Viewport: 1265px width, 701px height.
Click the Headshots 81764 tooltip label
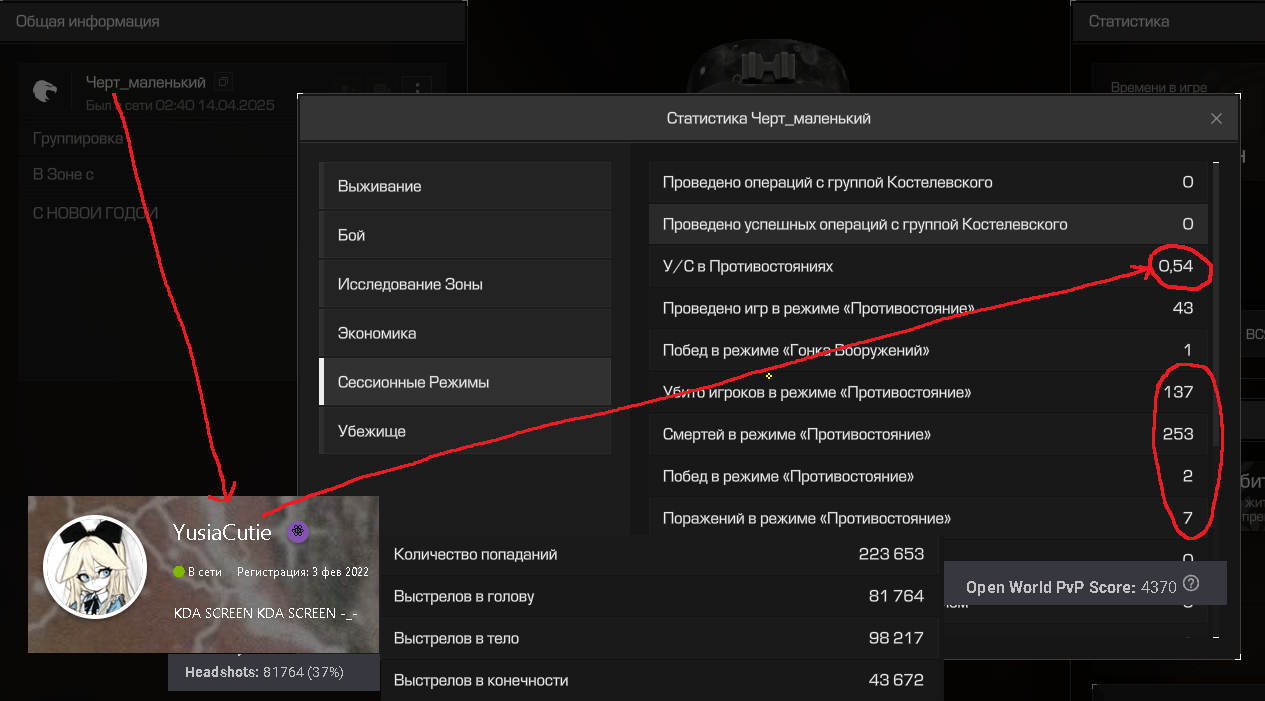(264, 672)
